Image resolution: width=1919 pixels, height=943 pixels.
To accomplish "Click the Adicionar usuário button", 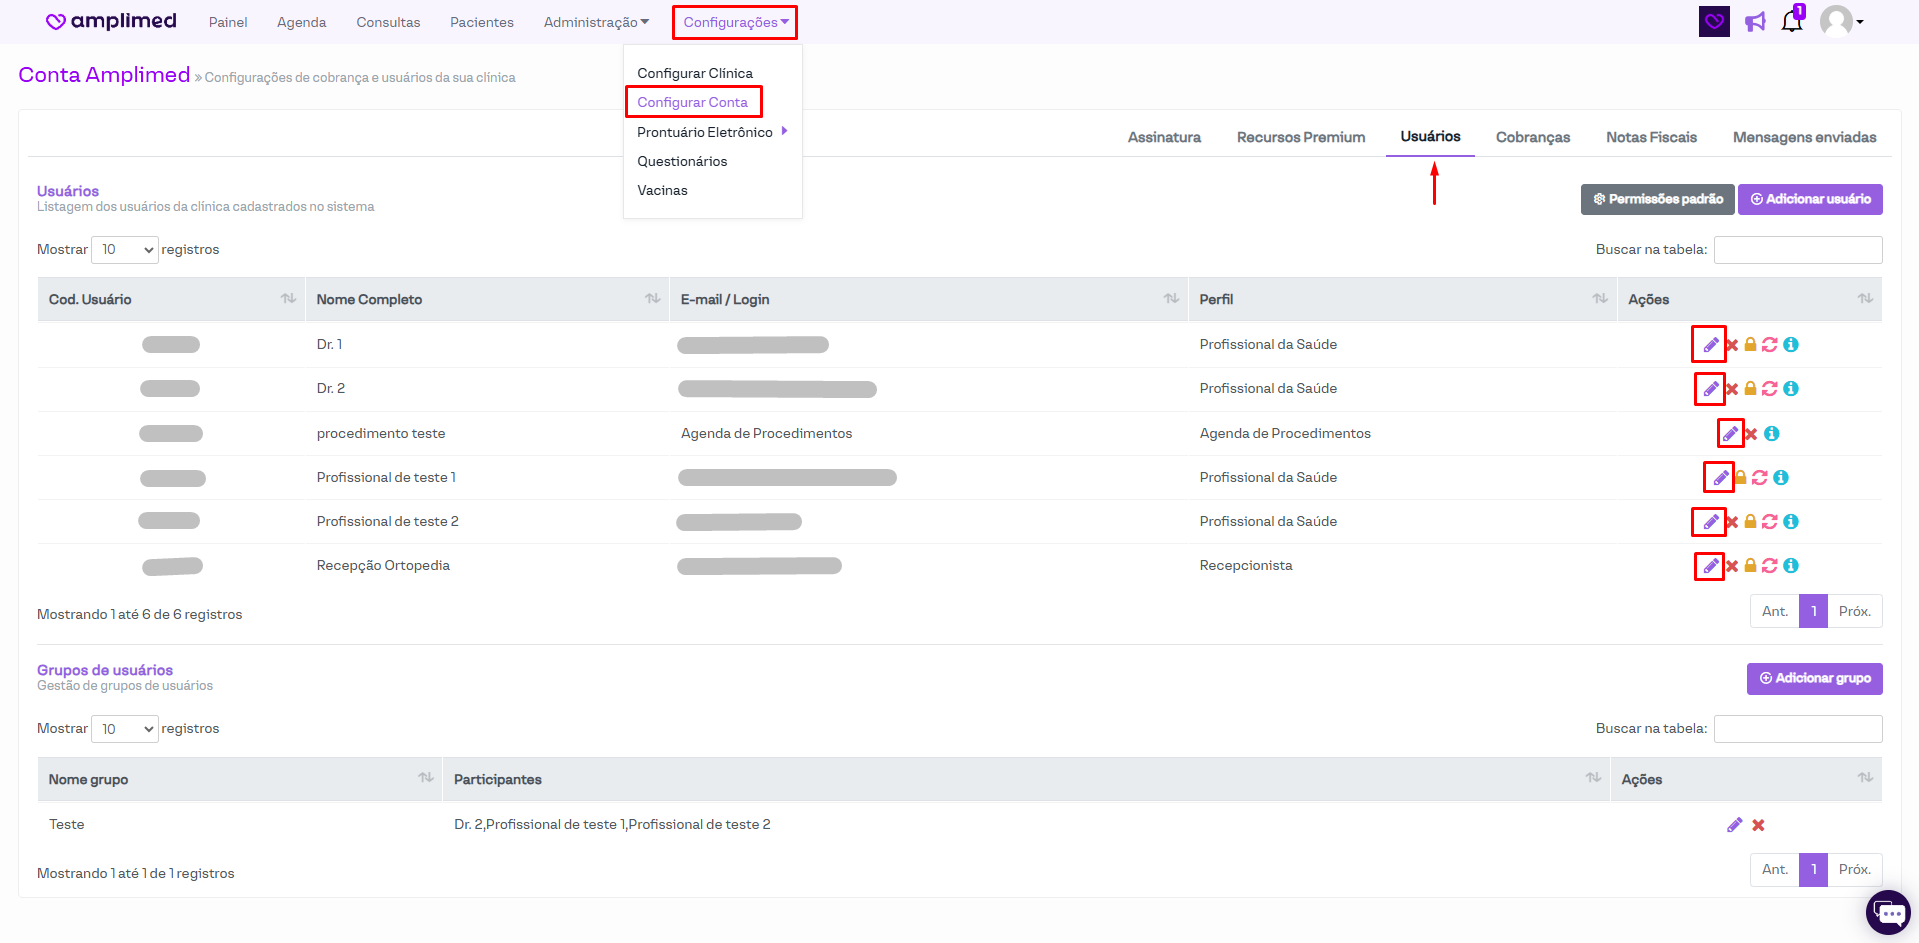I will (x=1809, y=199).
